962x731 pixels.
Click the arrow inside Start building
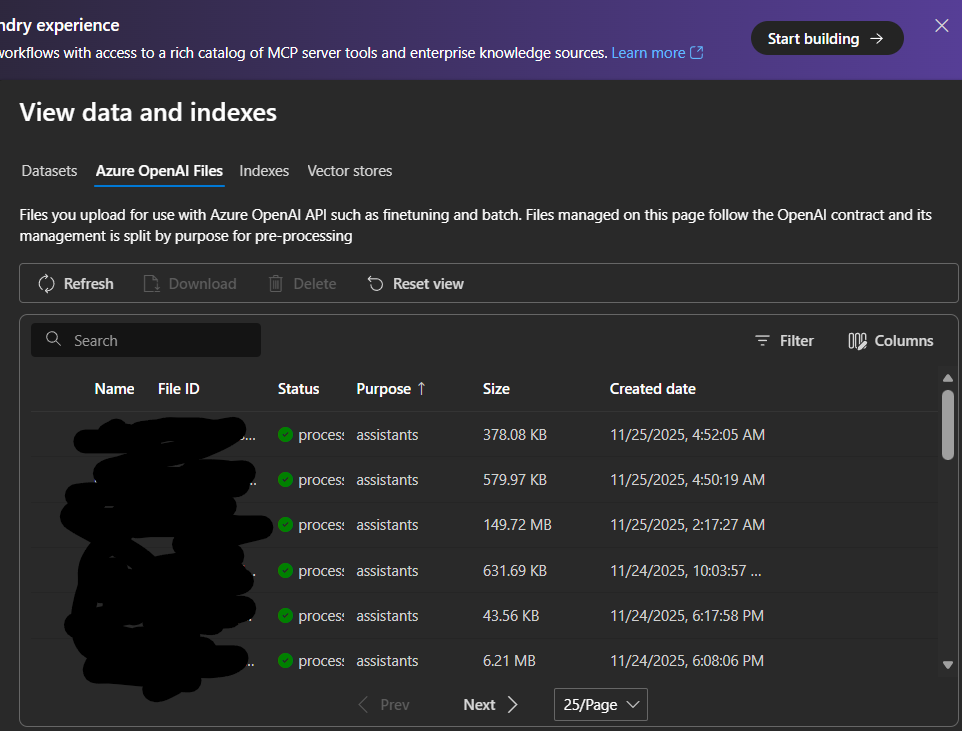[877, 39]
